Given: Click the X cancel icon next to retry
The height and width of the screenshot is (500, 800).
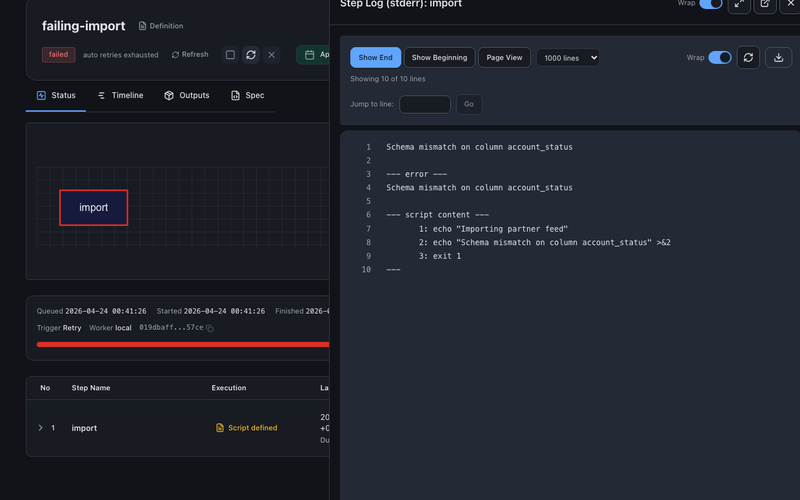Looking at the screenshot, I should click(271, 55).
